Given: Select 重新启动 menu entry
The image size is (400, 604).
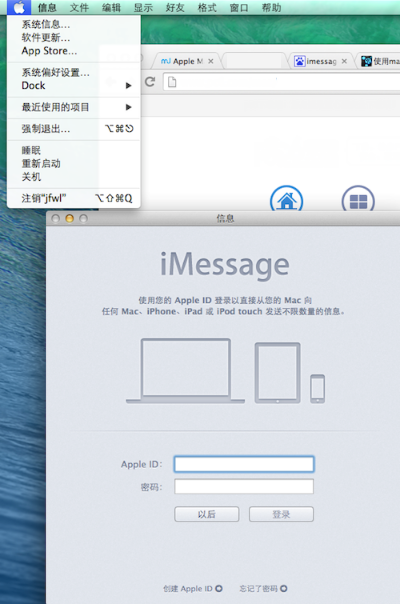Looking at the screenshot, I should 74,163.
